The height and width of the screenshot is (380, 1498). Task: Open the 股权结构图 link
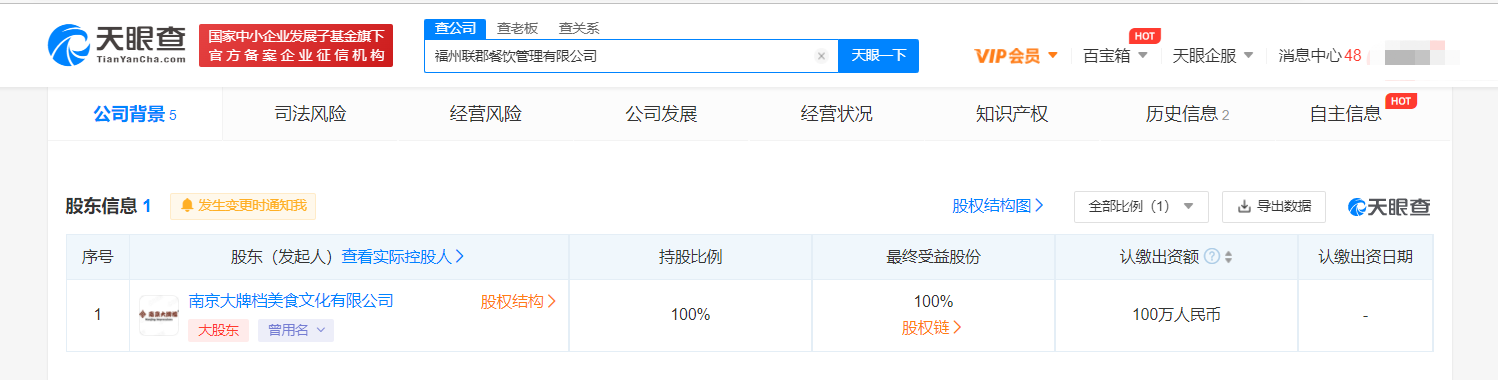[x=998, y=206]
